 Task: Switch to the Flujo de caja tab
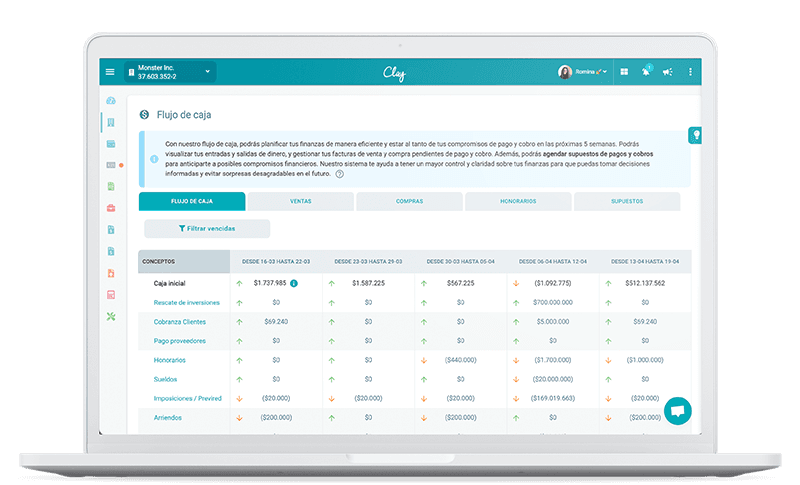click(x=192, y=201)
